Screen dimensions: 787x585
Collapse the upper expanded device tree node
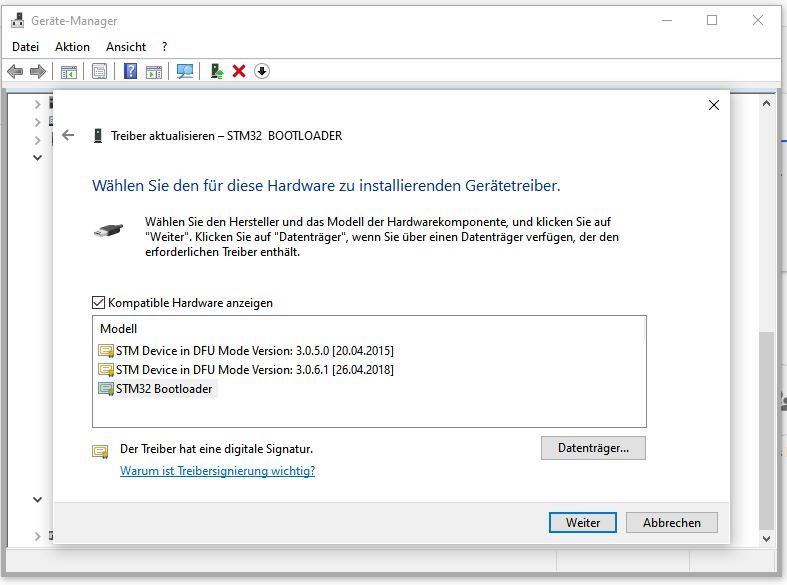(38, 158)
